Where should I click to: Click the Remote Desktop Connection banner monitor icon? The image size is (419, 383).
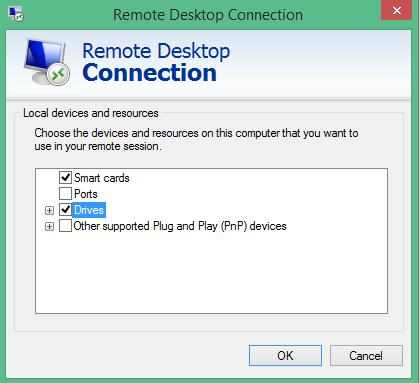pos(47,62)
